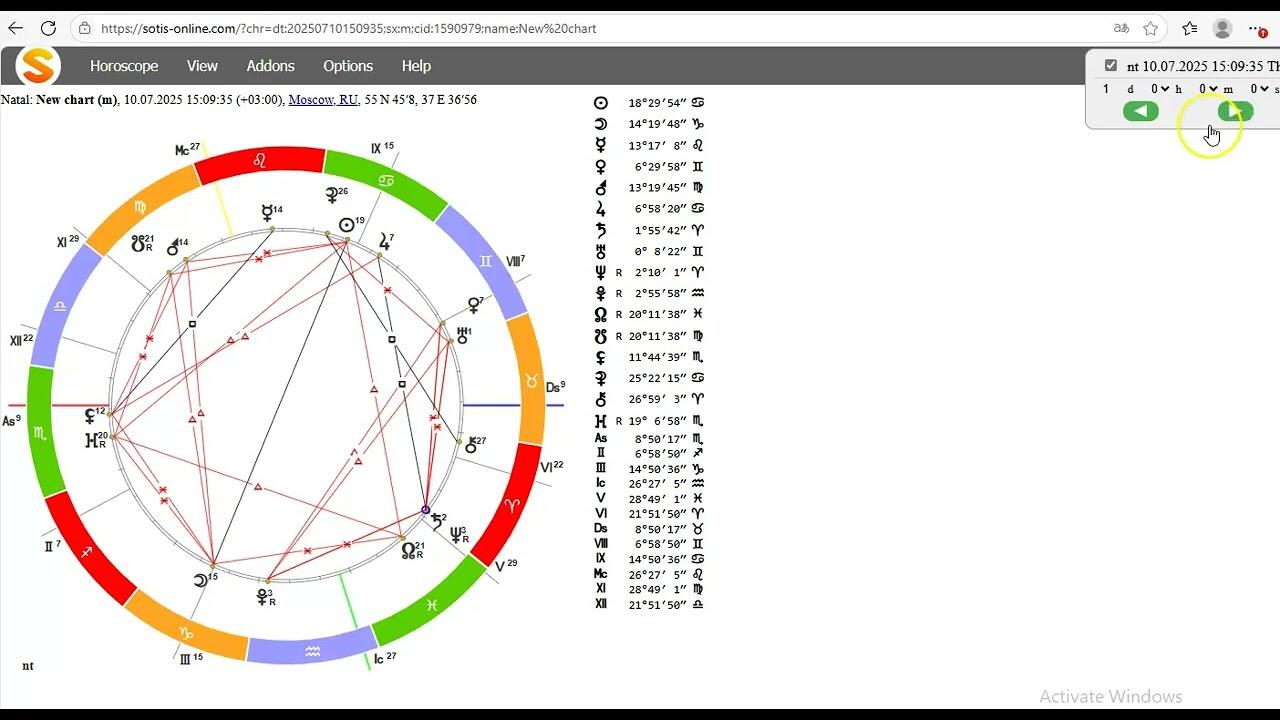Click the Sun glyph in the chart wheel
The image size is (1280, 720).
tap(347, 225)
